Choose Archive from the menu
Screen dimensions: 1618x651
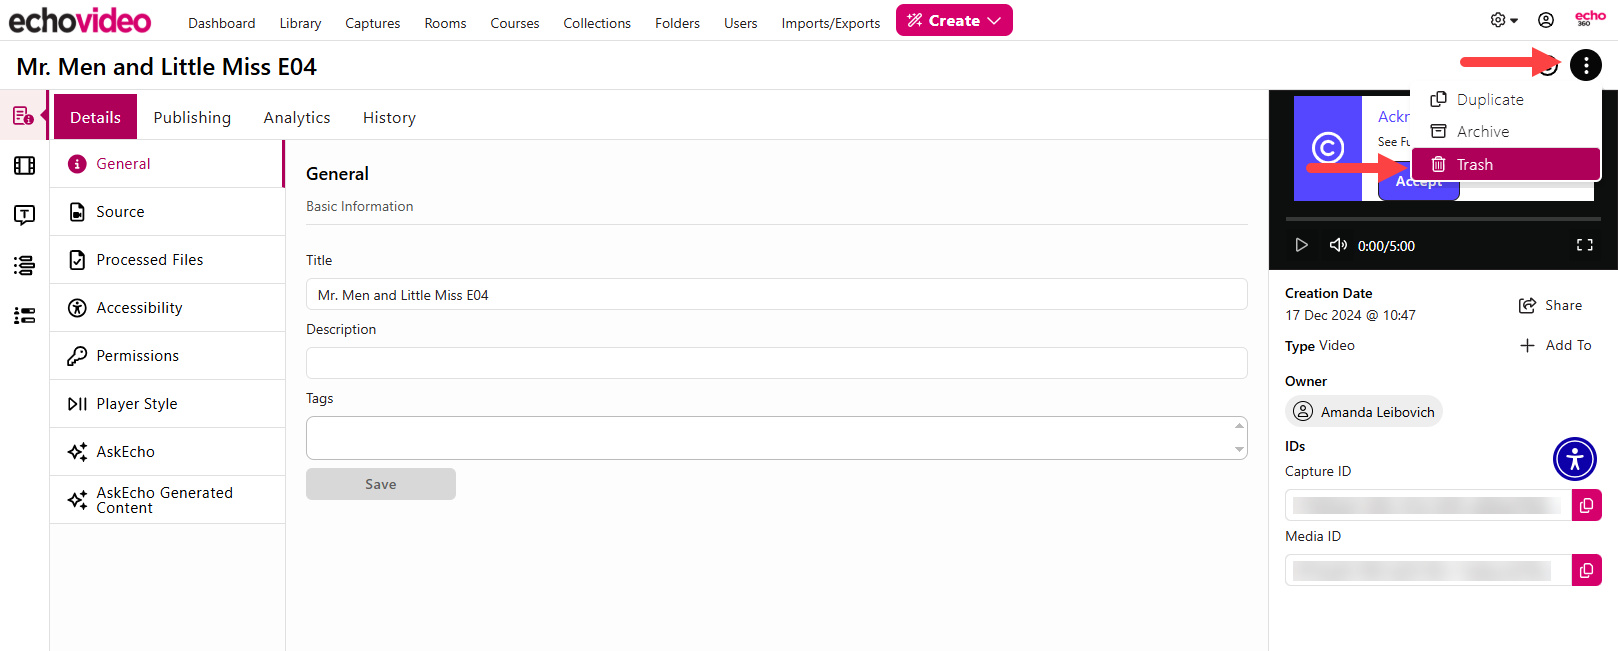click(1506, 132)
